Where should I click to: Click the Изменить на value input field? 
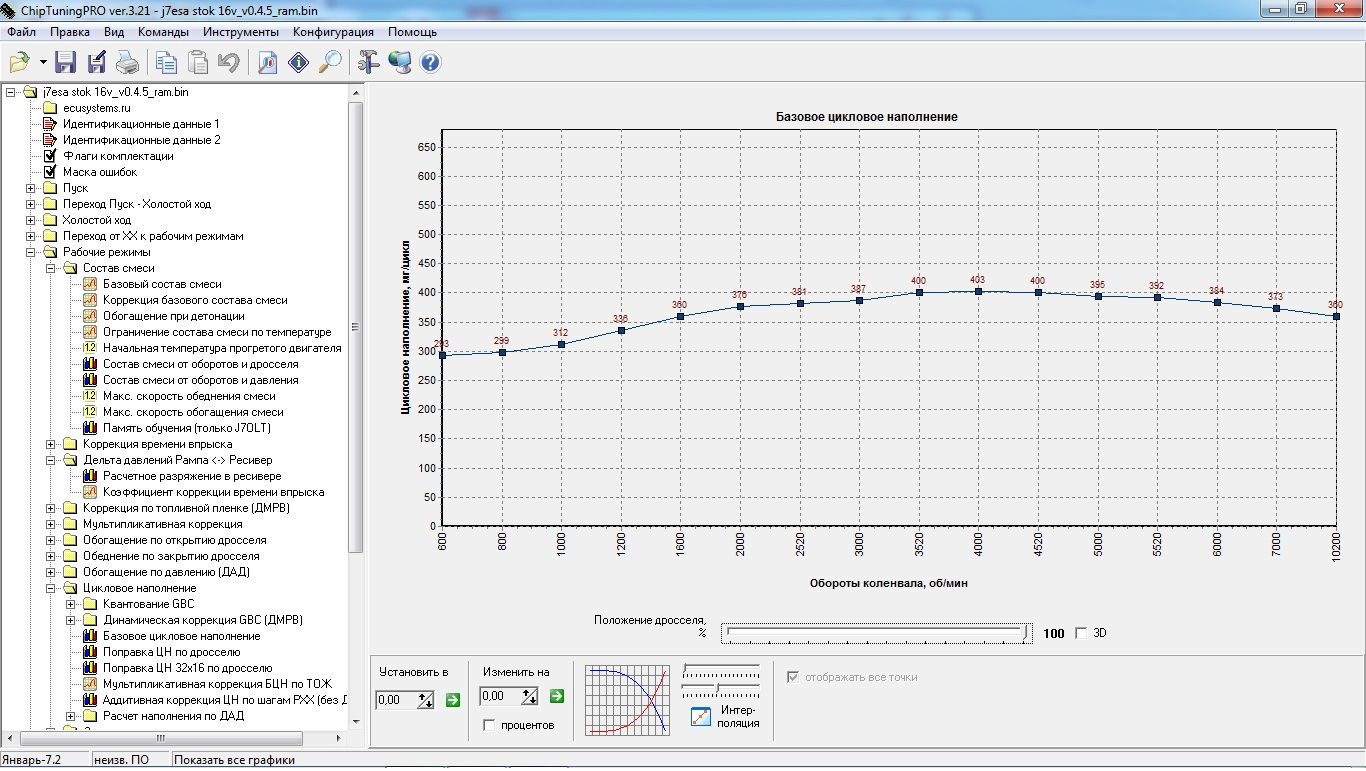[497, 697]
